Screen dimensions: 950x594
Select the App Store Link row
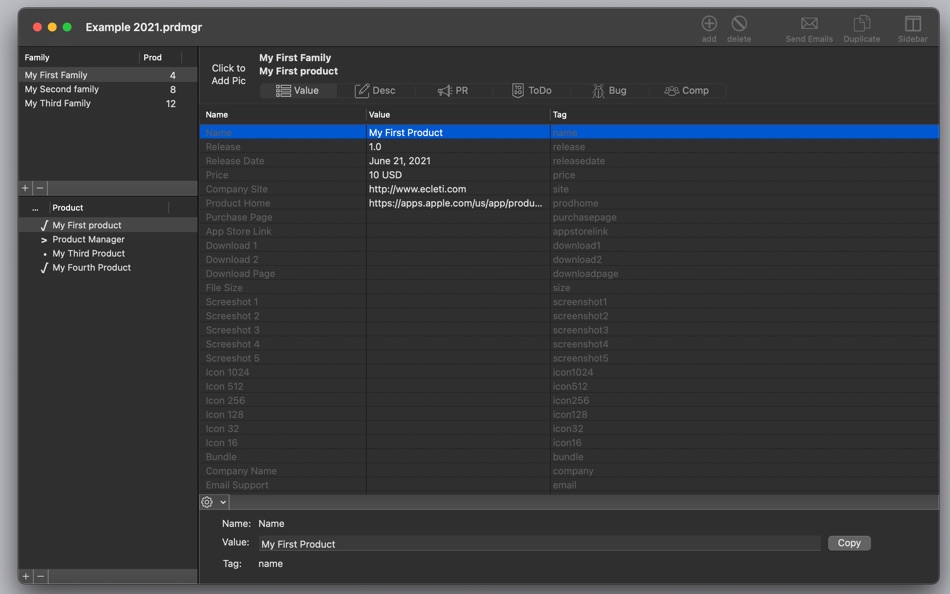[x=570, y=231]
